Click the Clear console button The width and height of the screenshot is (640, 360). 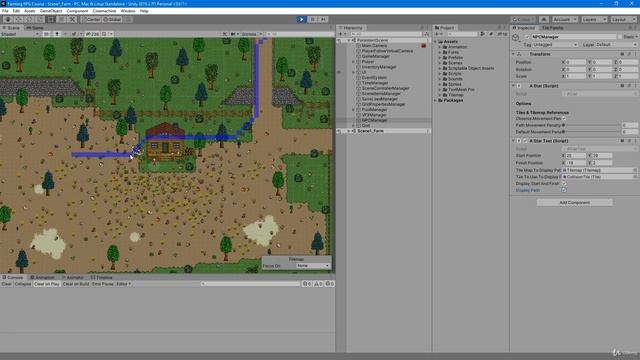[x=7, y=284]
